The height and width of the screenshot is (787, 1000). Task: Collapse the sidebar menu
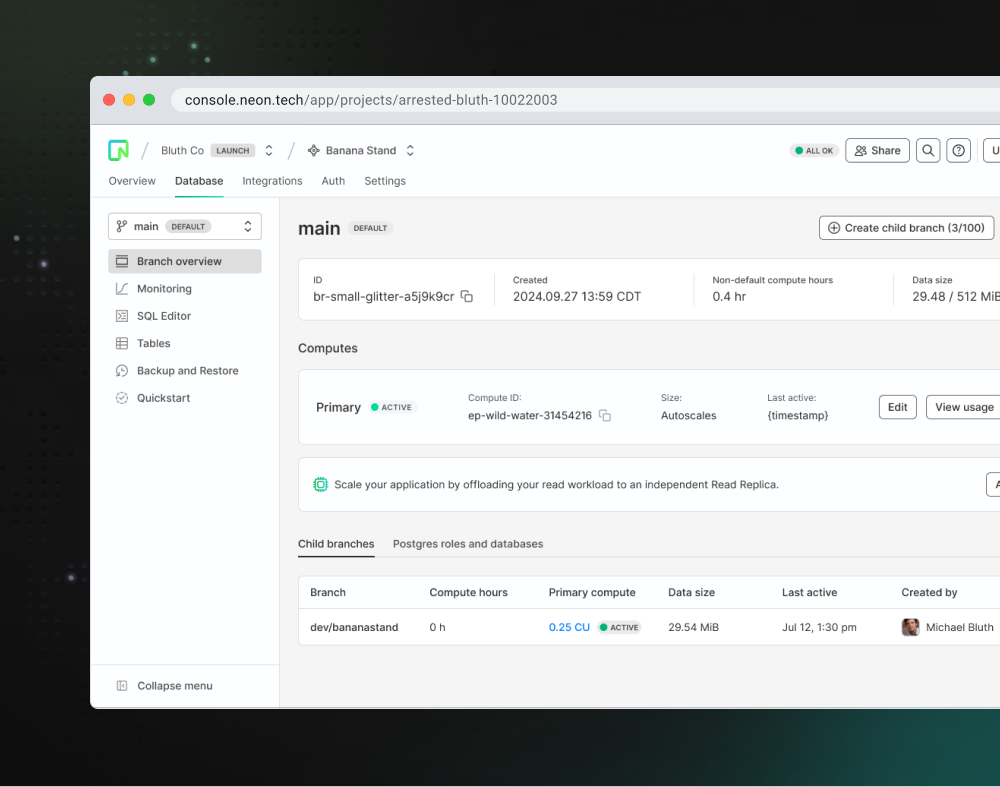point(174,686)
